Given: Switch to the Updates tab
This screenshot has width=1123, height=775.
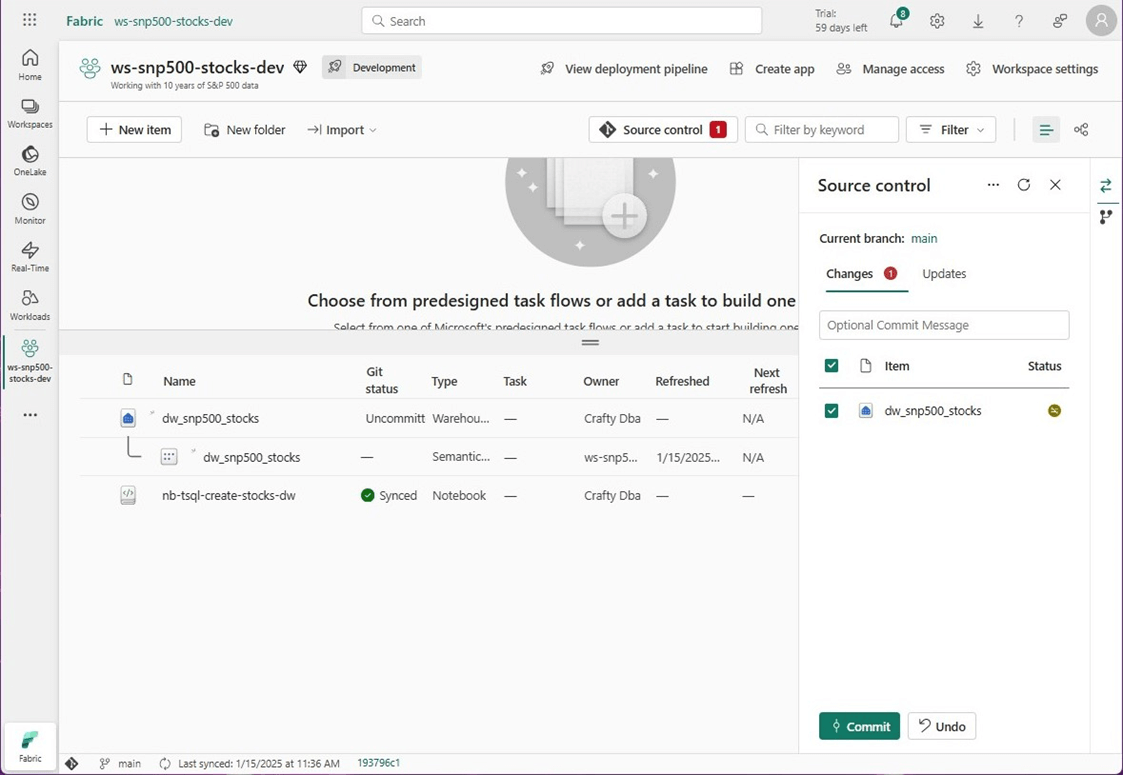Looking at the screenshot, I should pyautogui.click(x=944, y=274).
